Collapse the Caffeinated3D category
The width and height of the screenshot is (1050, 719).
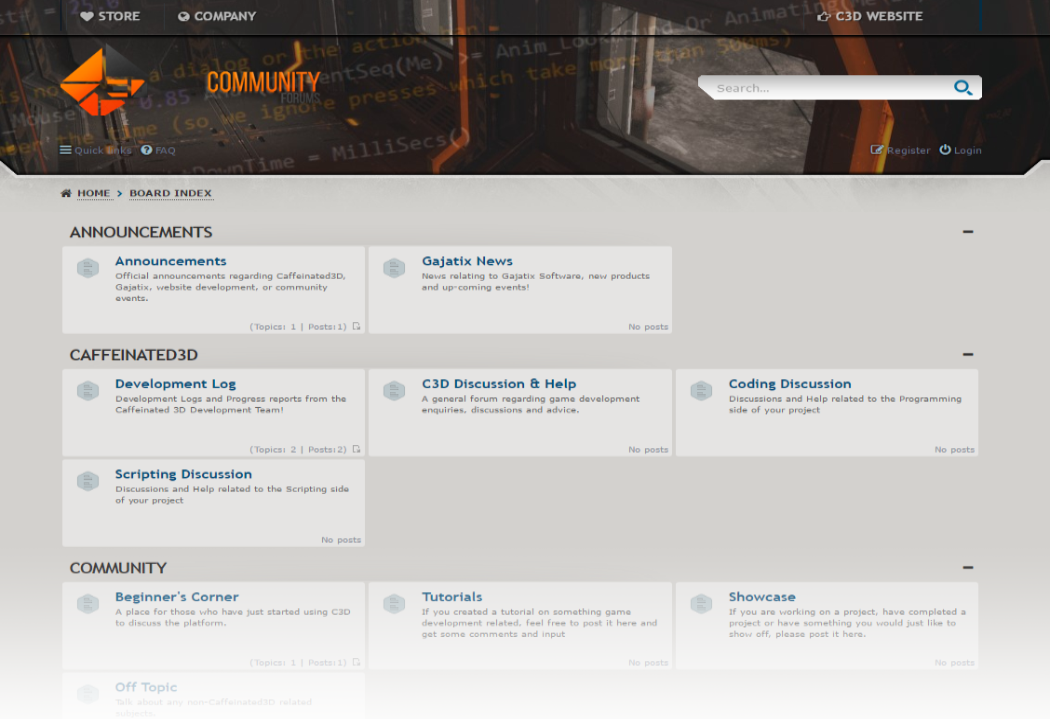(x=968, y=354)
